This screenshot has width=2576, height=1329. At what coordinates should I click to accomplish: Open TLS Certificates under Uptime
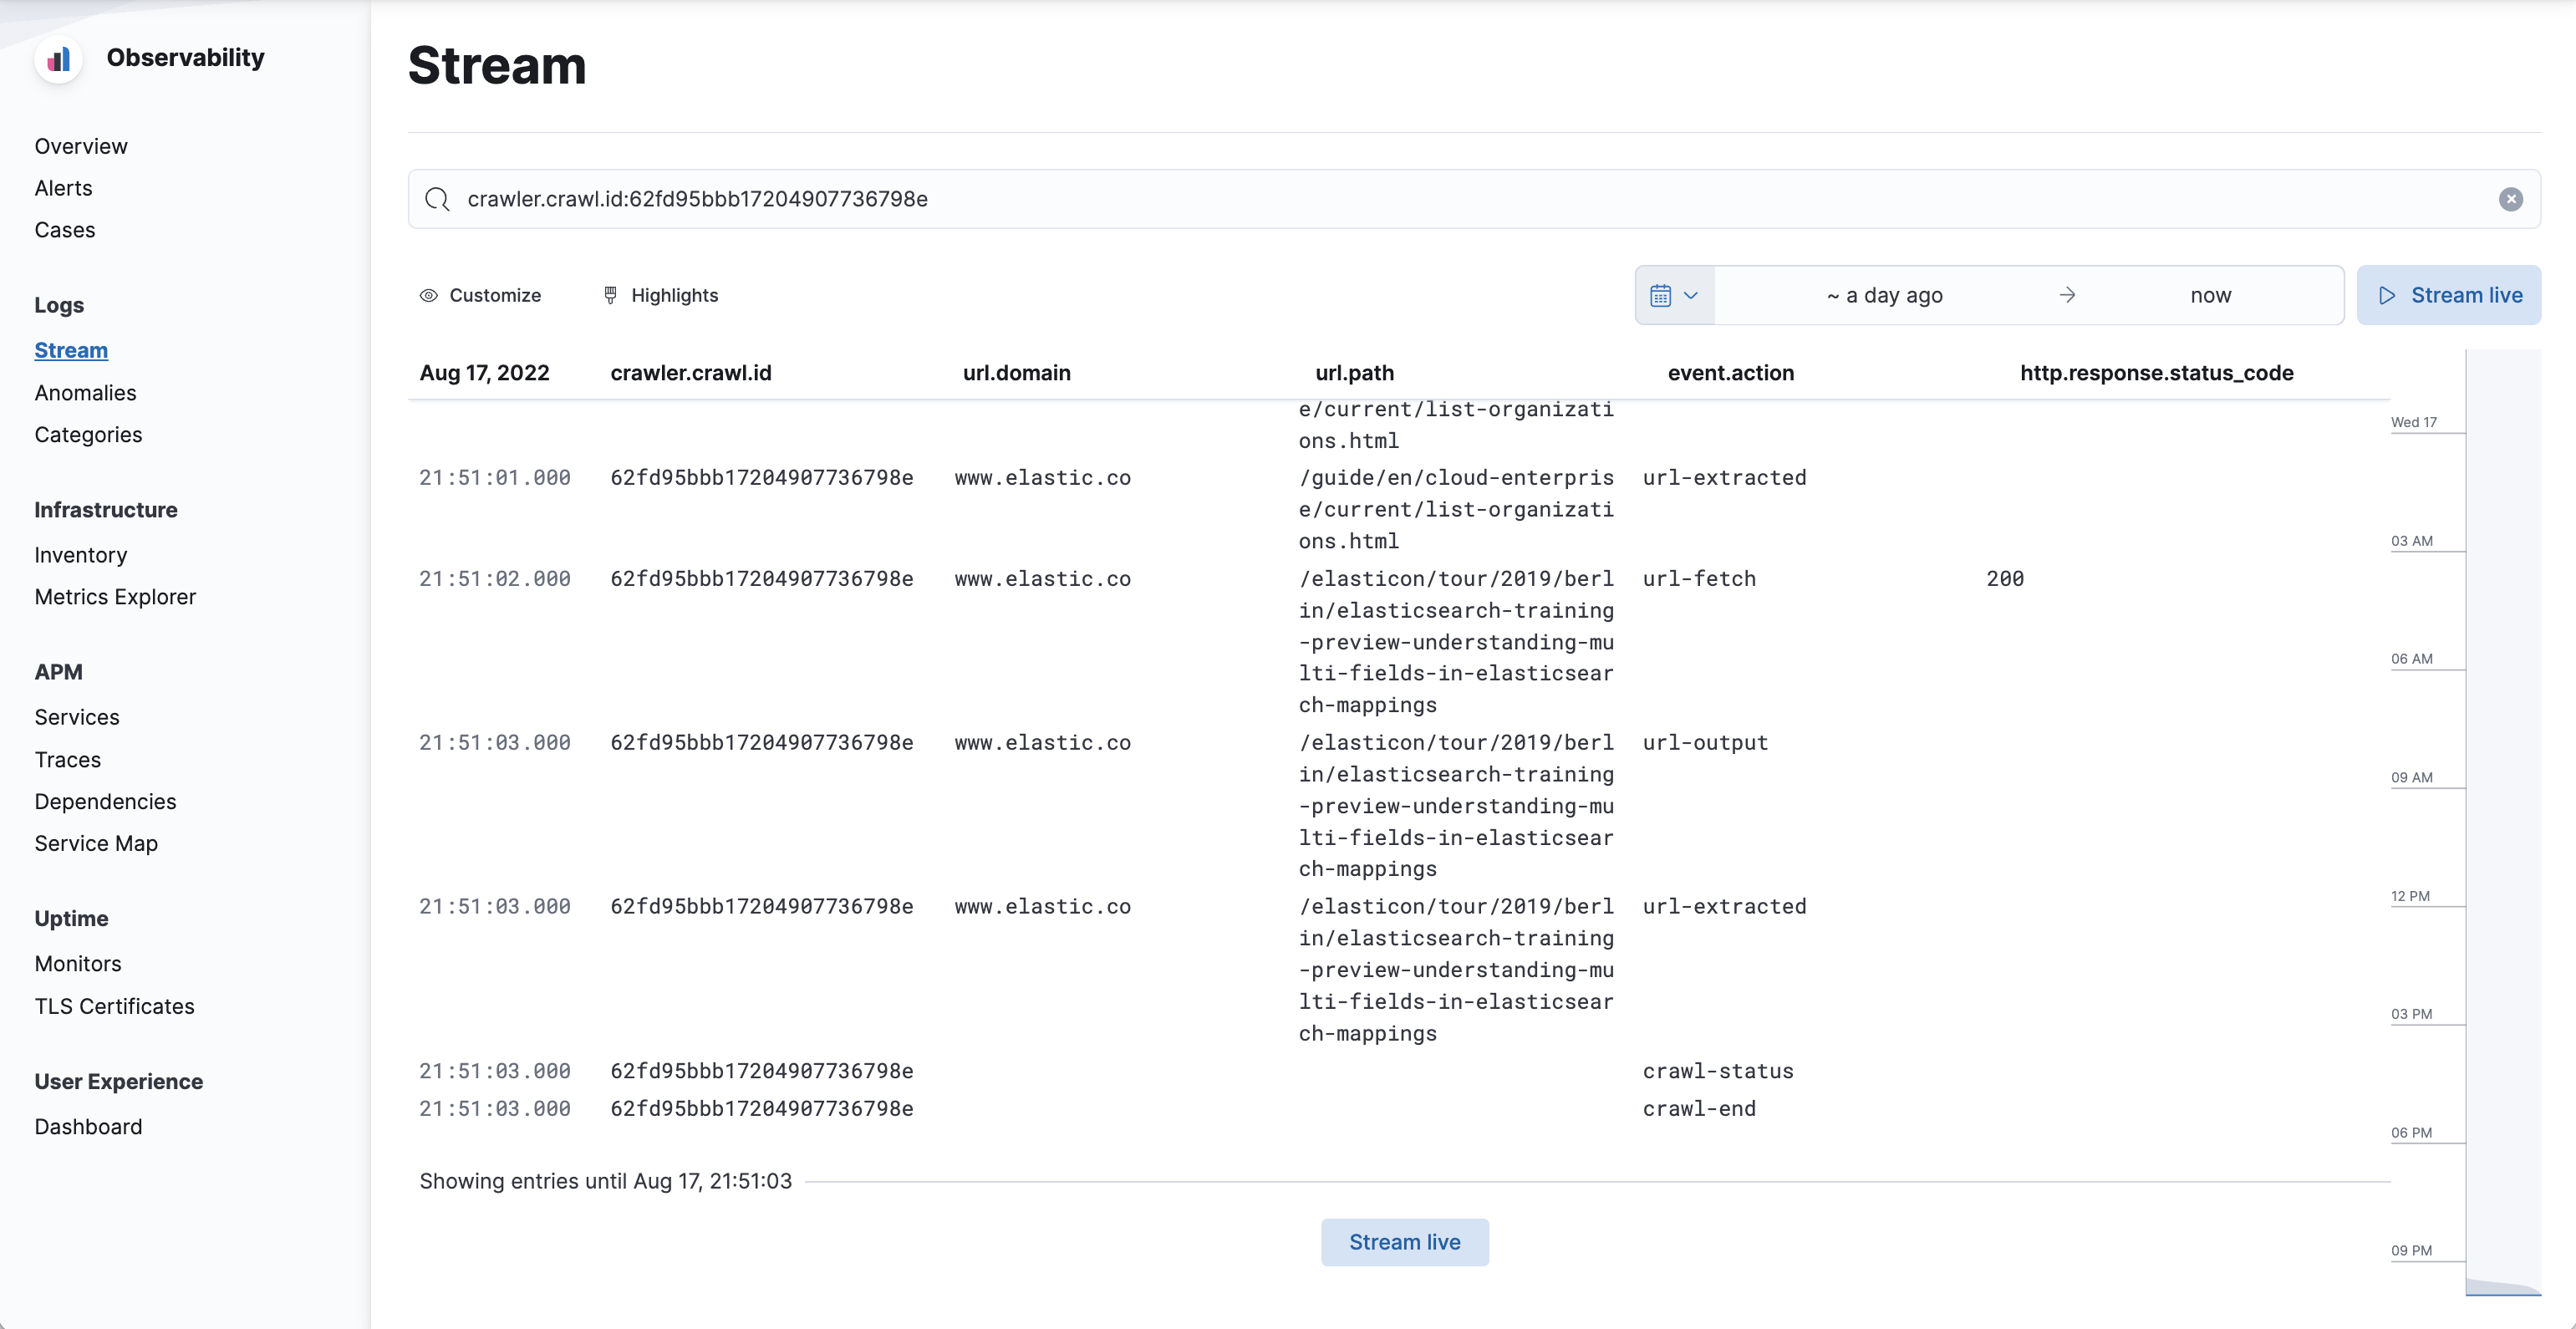point(114,1006)
